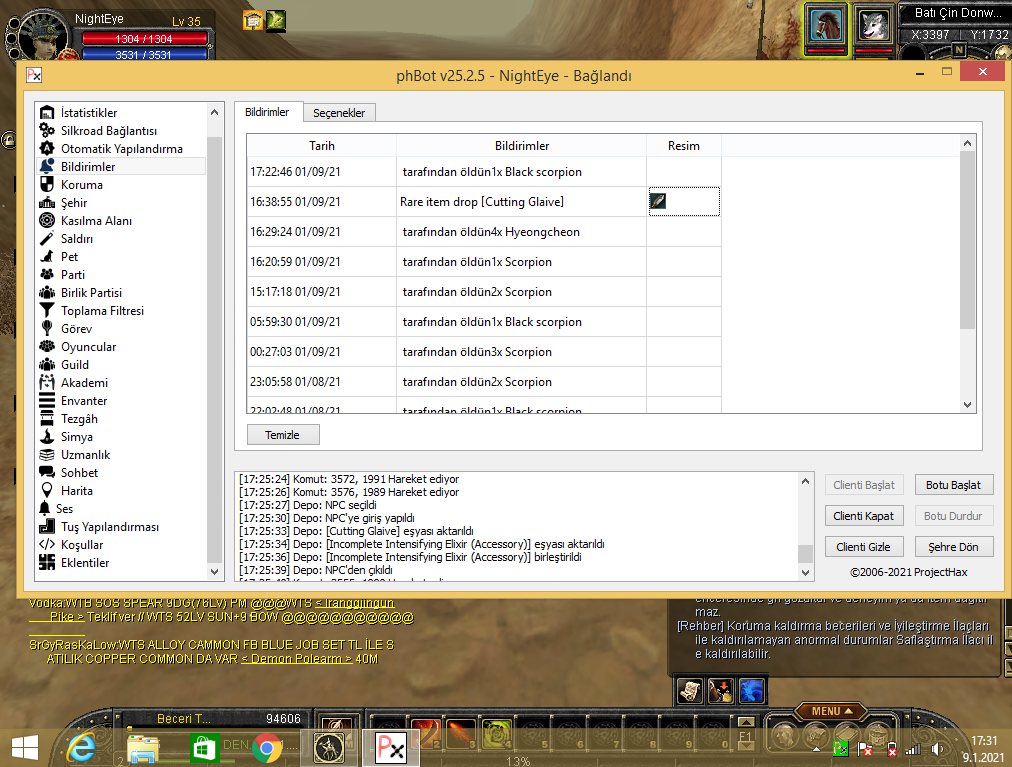The height and width of the screenshot is (767, 1012).
Task: Expand the game MENU button
Action: pos(826,711)
